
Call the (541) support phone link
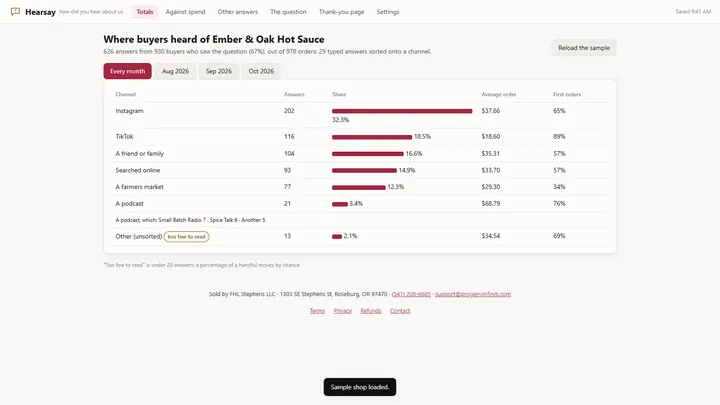[411, 294]
